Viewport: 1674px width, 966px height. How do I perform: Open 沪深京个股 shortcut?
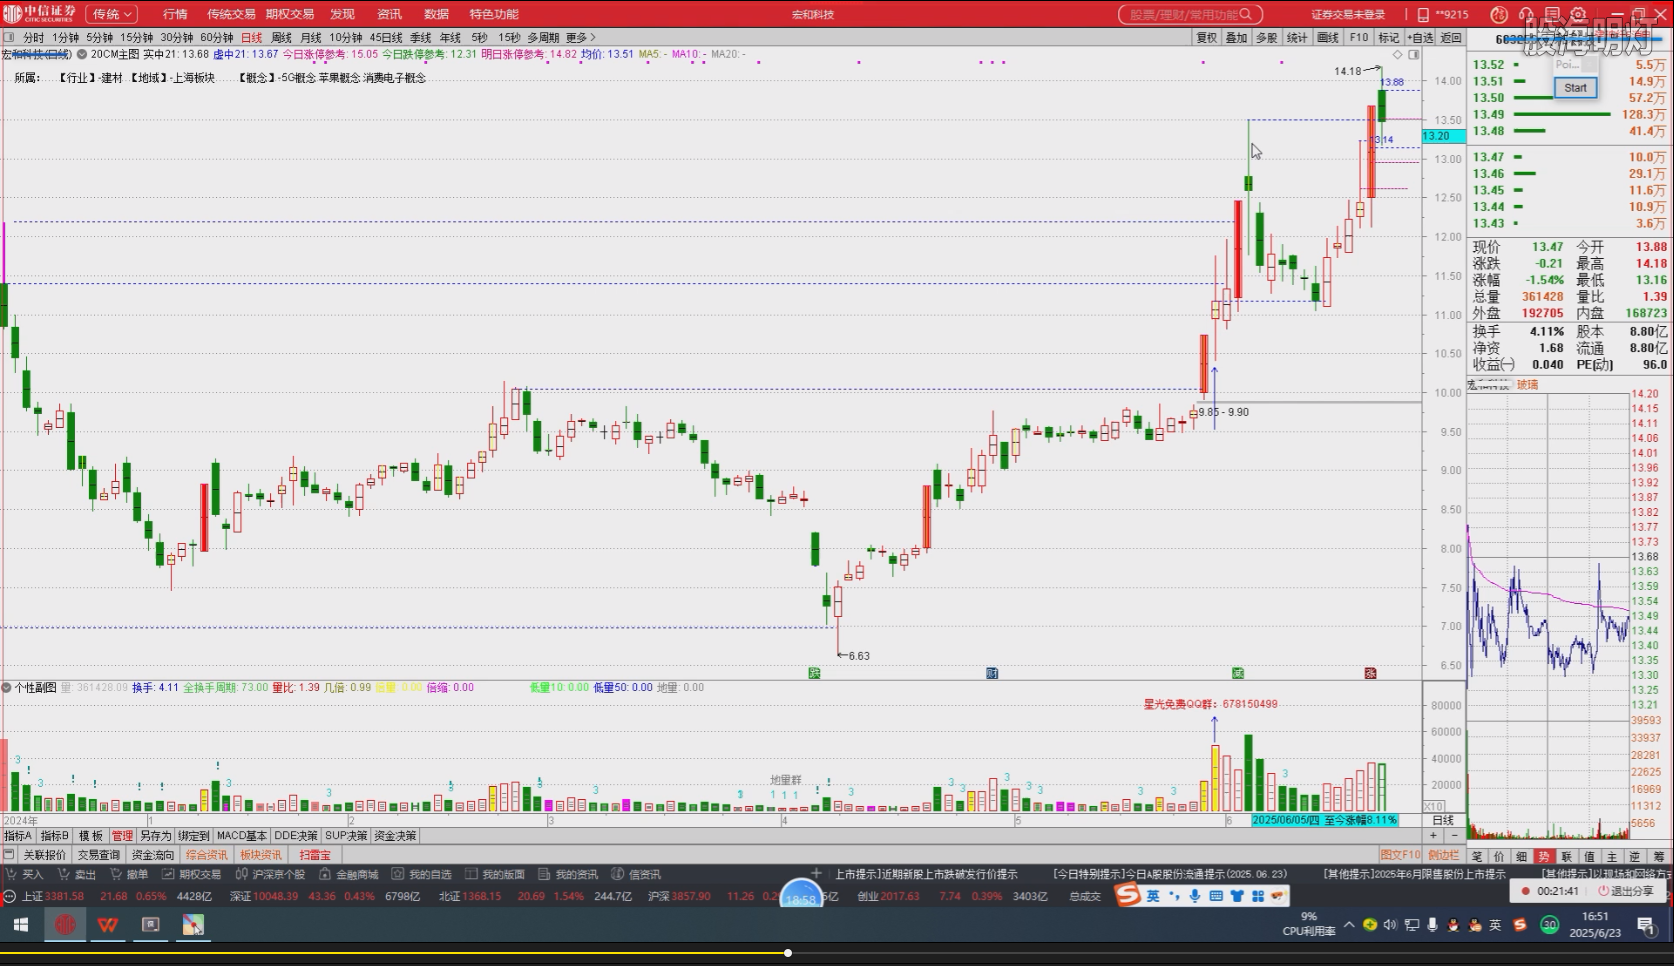[x=269, y=875]
